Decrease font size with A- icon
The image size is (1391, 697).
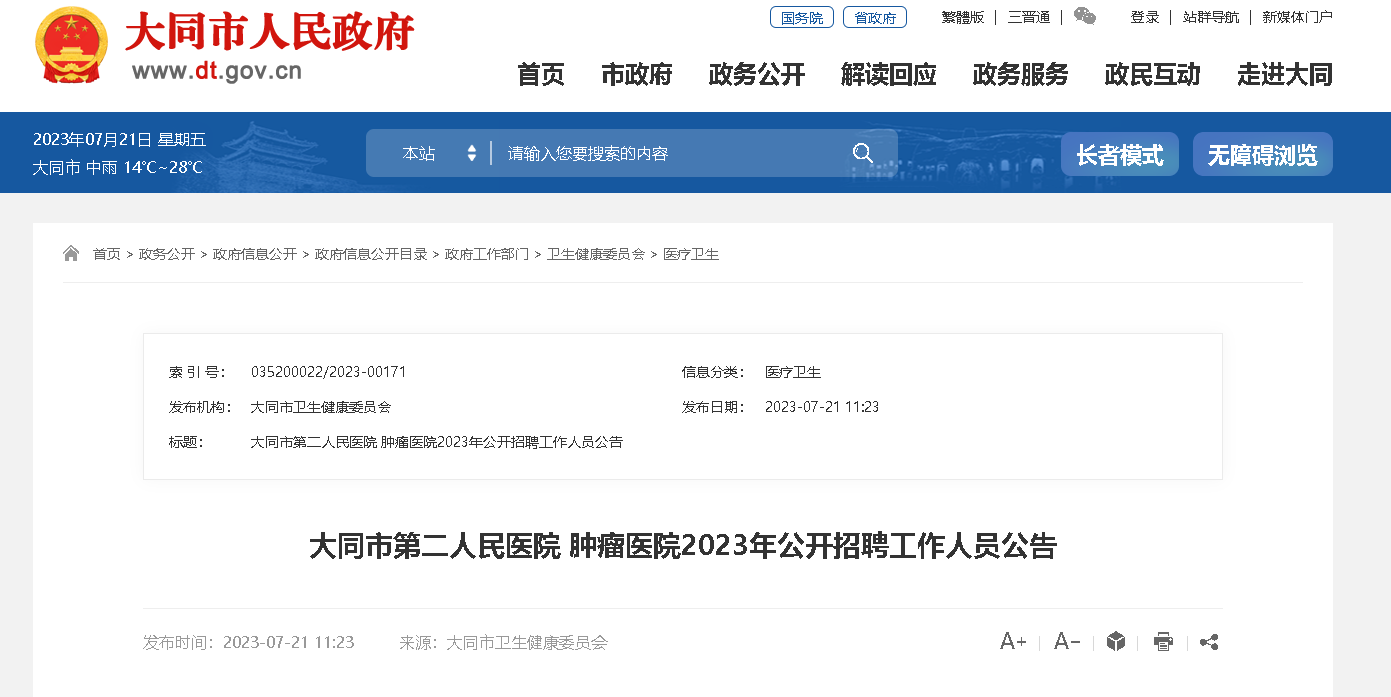pyautogui.click(x=1067, y=642)
